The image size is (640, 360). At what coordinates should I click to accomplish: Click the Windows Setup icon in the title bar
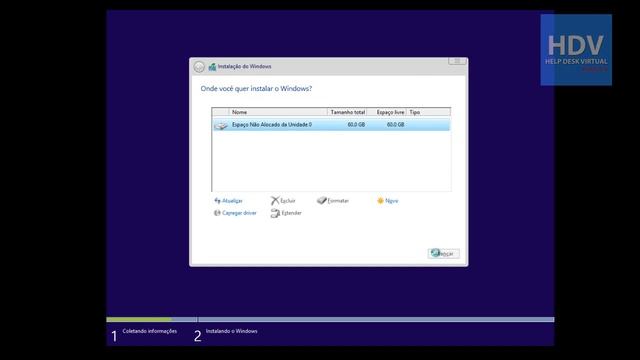coord(212,67)
